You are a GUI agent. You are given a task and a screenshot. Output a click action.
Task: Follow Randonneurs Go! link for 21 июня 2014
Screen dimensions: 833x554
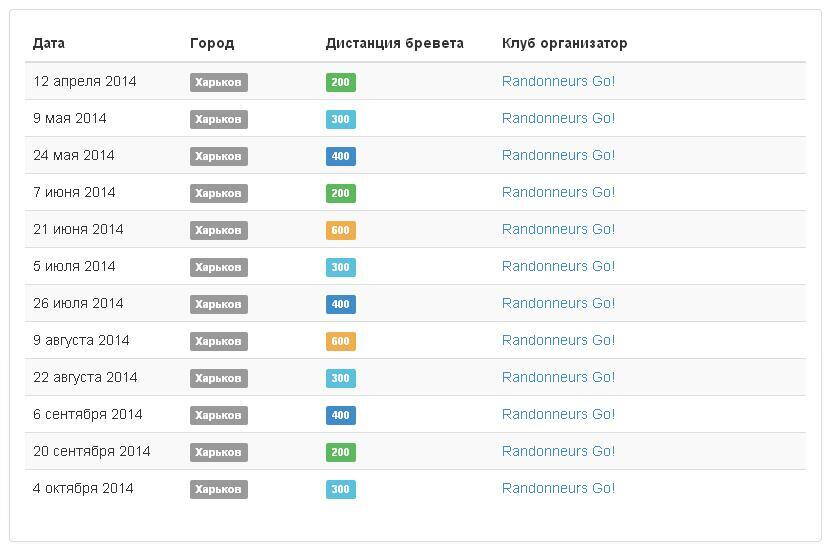tap(558, 229)
